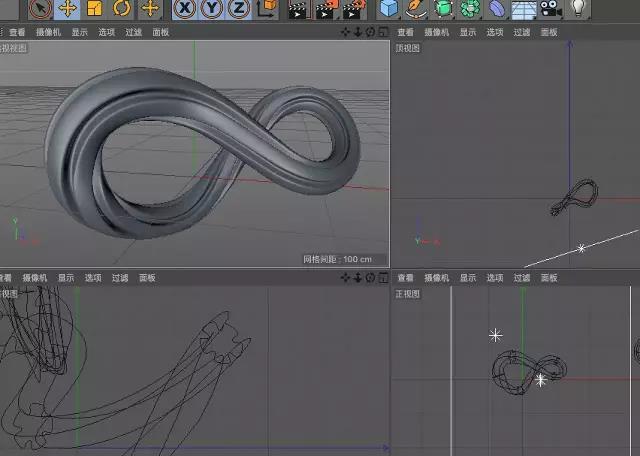Open 面板 menu in bottom-left viewport

pyautogui.click(x=147, y=278)
